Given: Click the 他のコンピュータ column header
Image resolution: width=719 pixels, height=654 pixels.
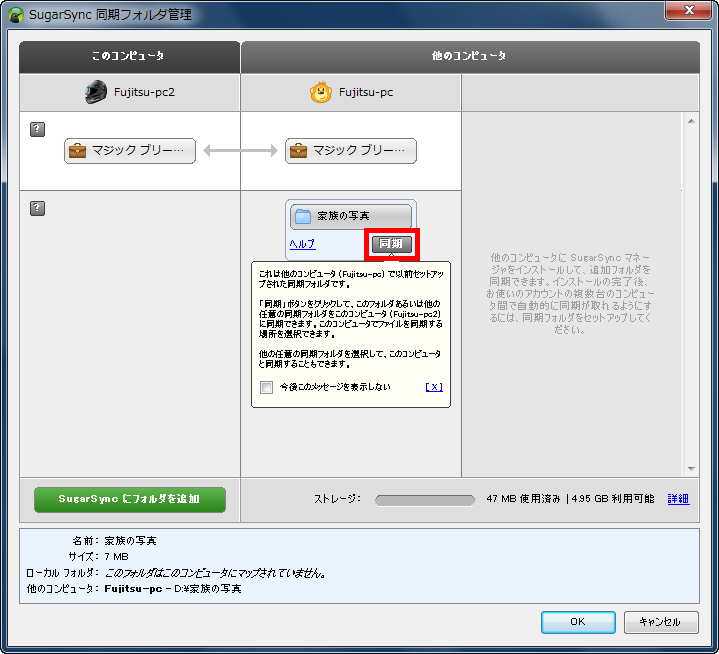Looking at the screenshot, I should [470, 57].
